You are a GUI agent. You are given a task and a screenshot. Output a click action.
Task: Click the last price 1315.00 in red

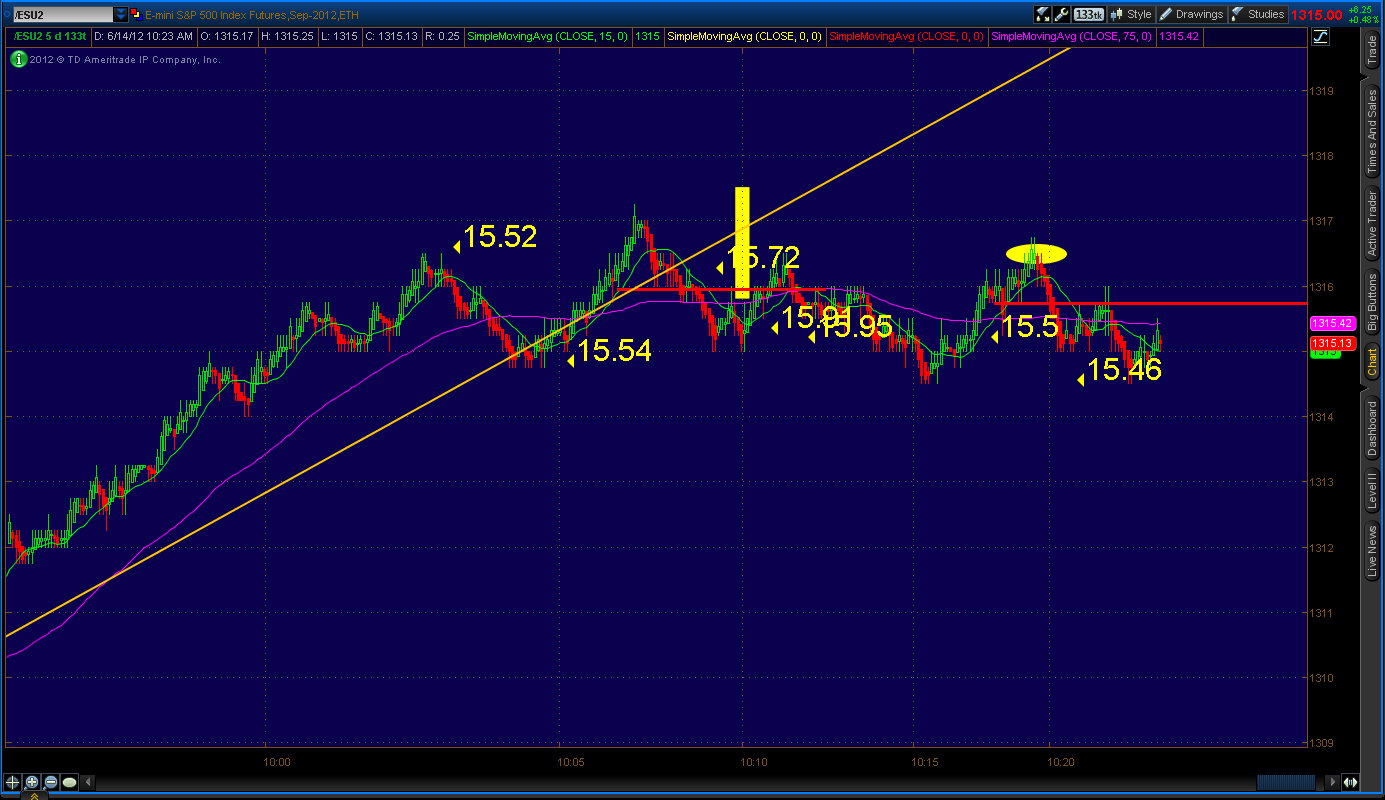[1315, 14]
